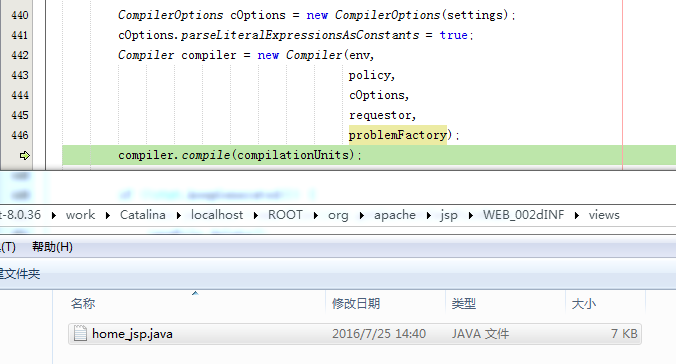Expand the arrow after jsp breadcrumb

[471, 215]
